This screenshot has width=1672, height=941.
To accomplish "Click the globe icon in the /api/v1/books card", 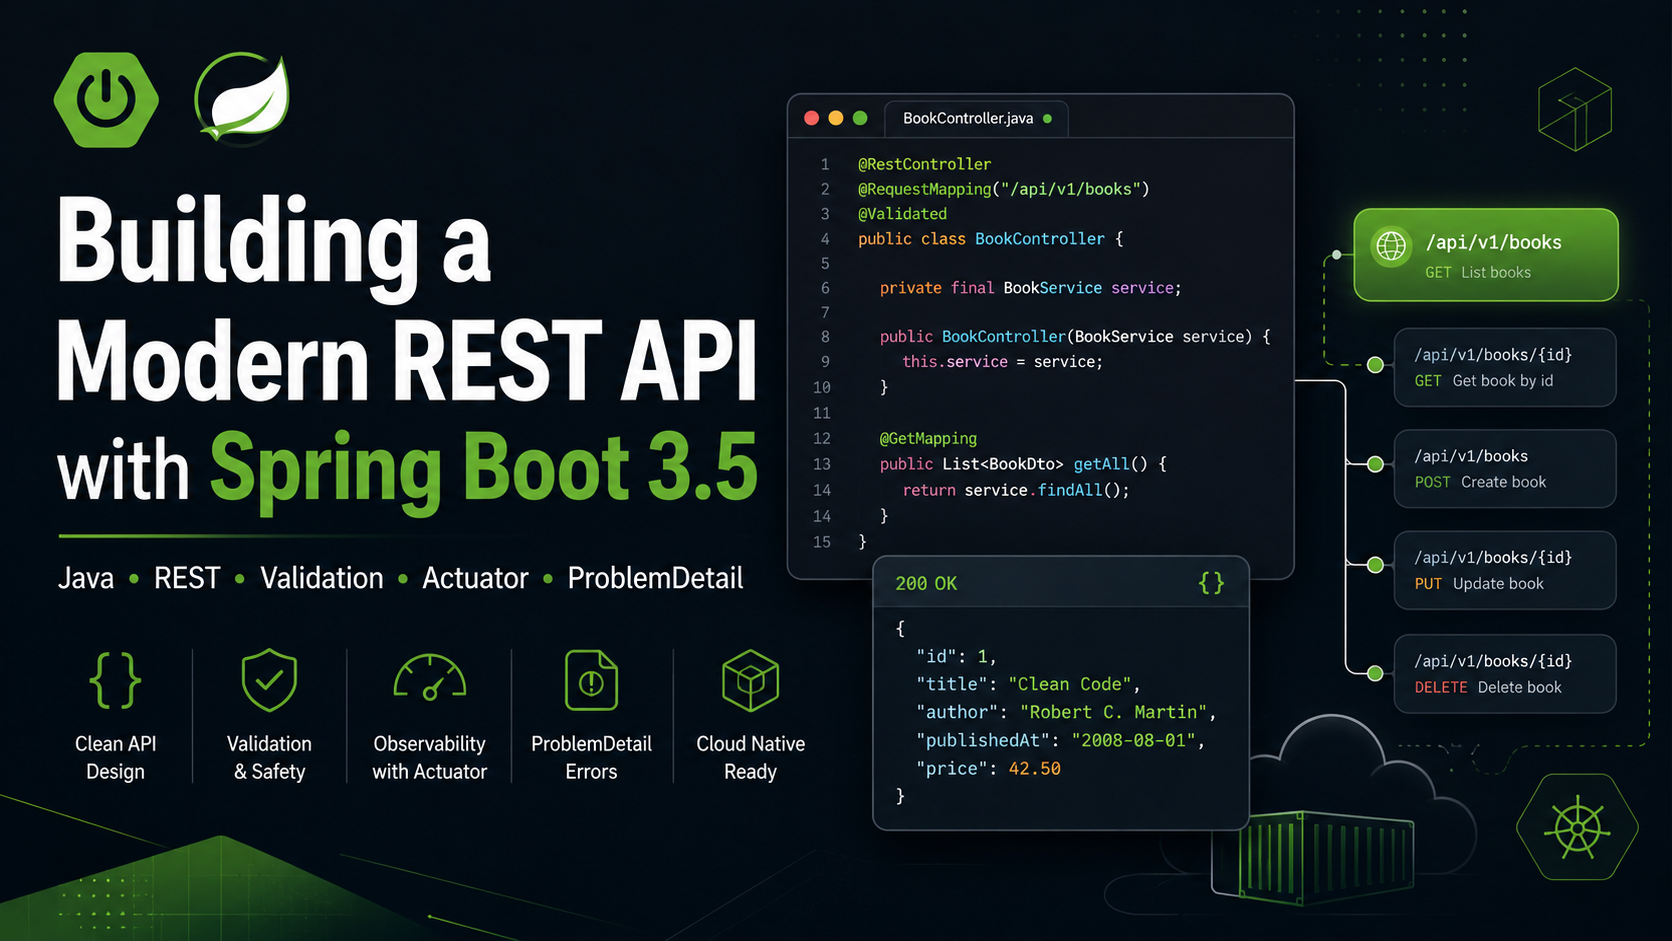I will [1391, 246].
